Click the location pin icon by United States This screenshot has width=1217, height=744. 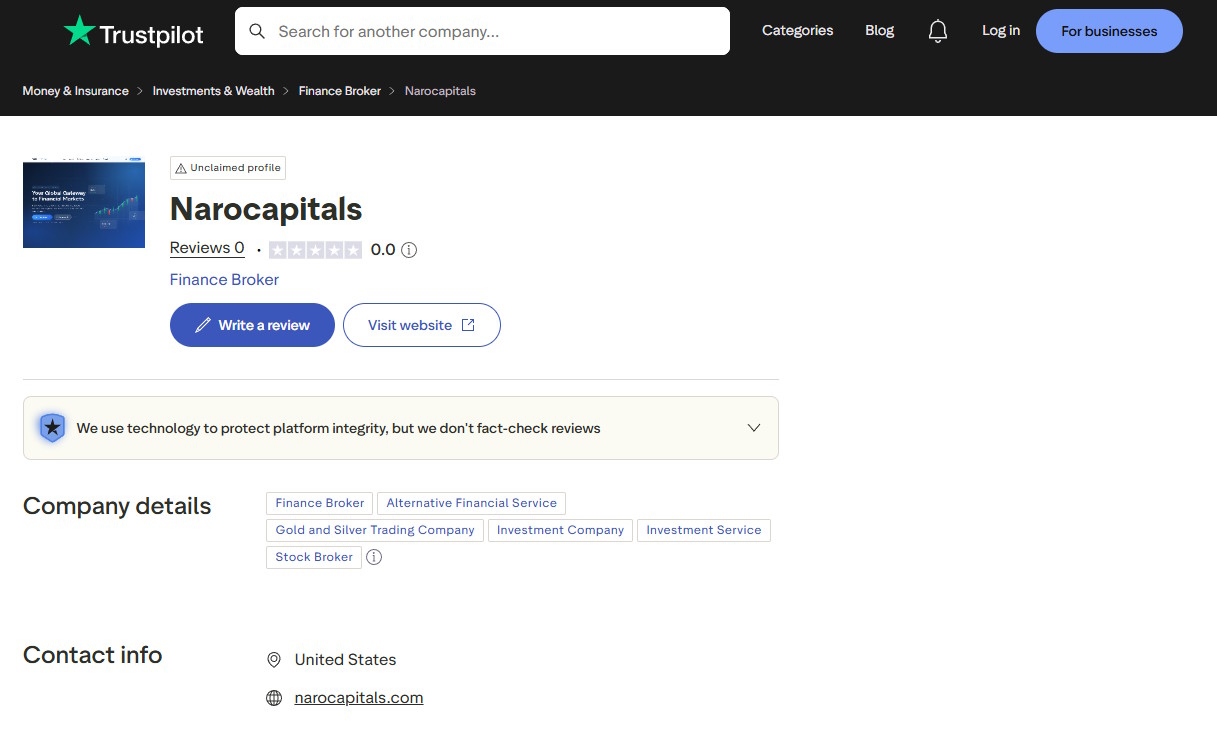pyautogui.click(x=274, y=660)
